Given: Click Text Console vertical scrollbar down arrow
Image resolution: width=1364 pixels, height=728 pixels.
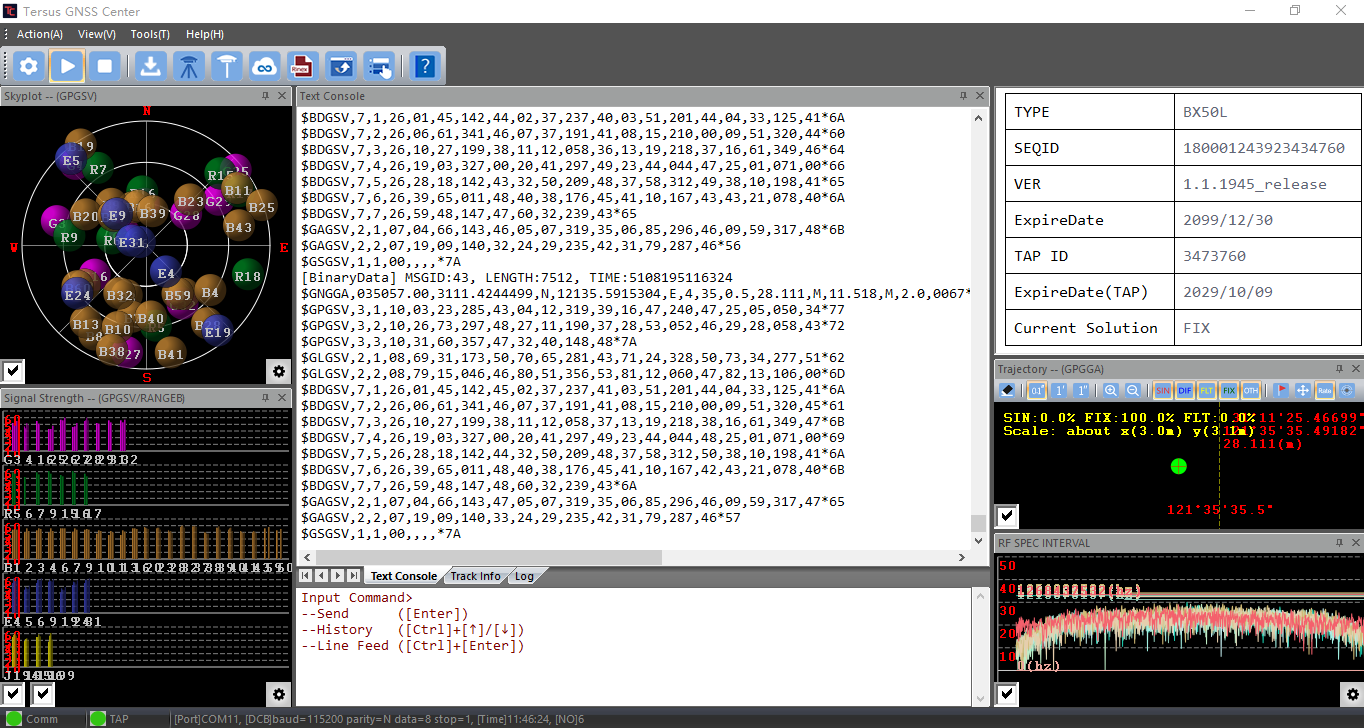Looking at the screenshot, I should tap(979, 541).
